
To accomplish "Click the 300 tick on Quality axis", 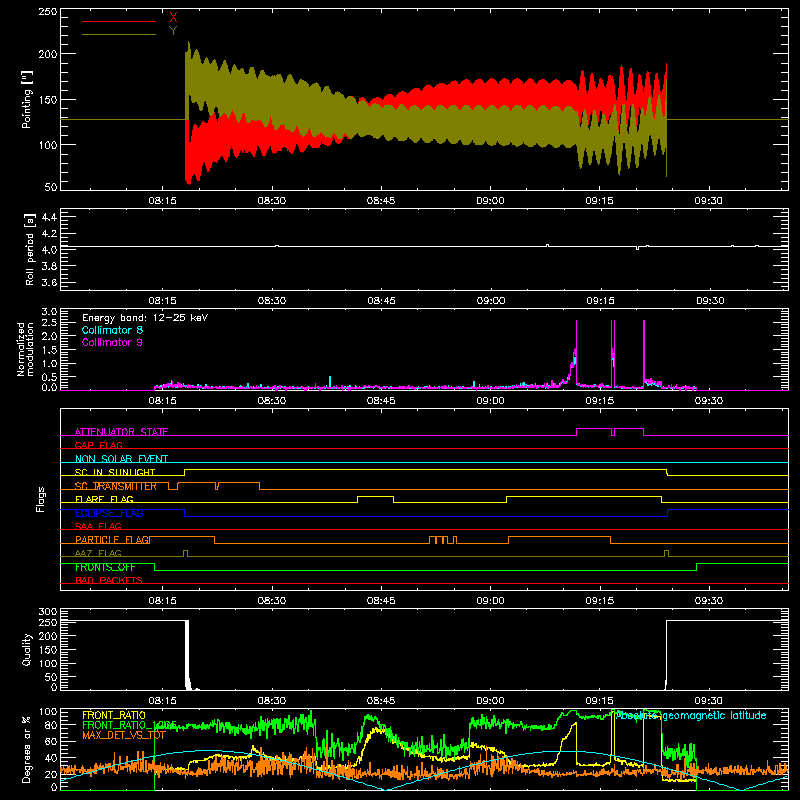I will tap(47, 612).
